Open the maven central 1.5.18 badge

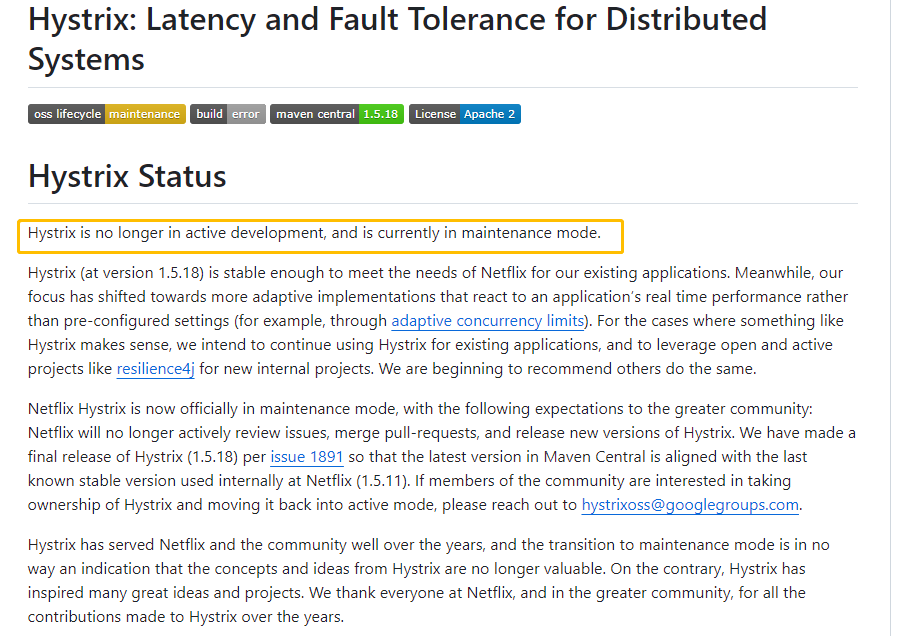click(337, 114)
